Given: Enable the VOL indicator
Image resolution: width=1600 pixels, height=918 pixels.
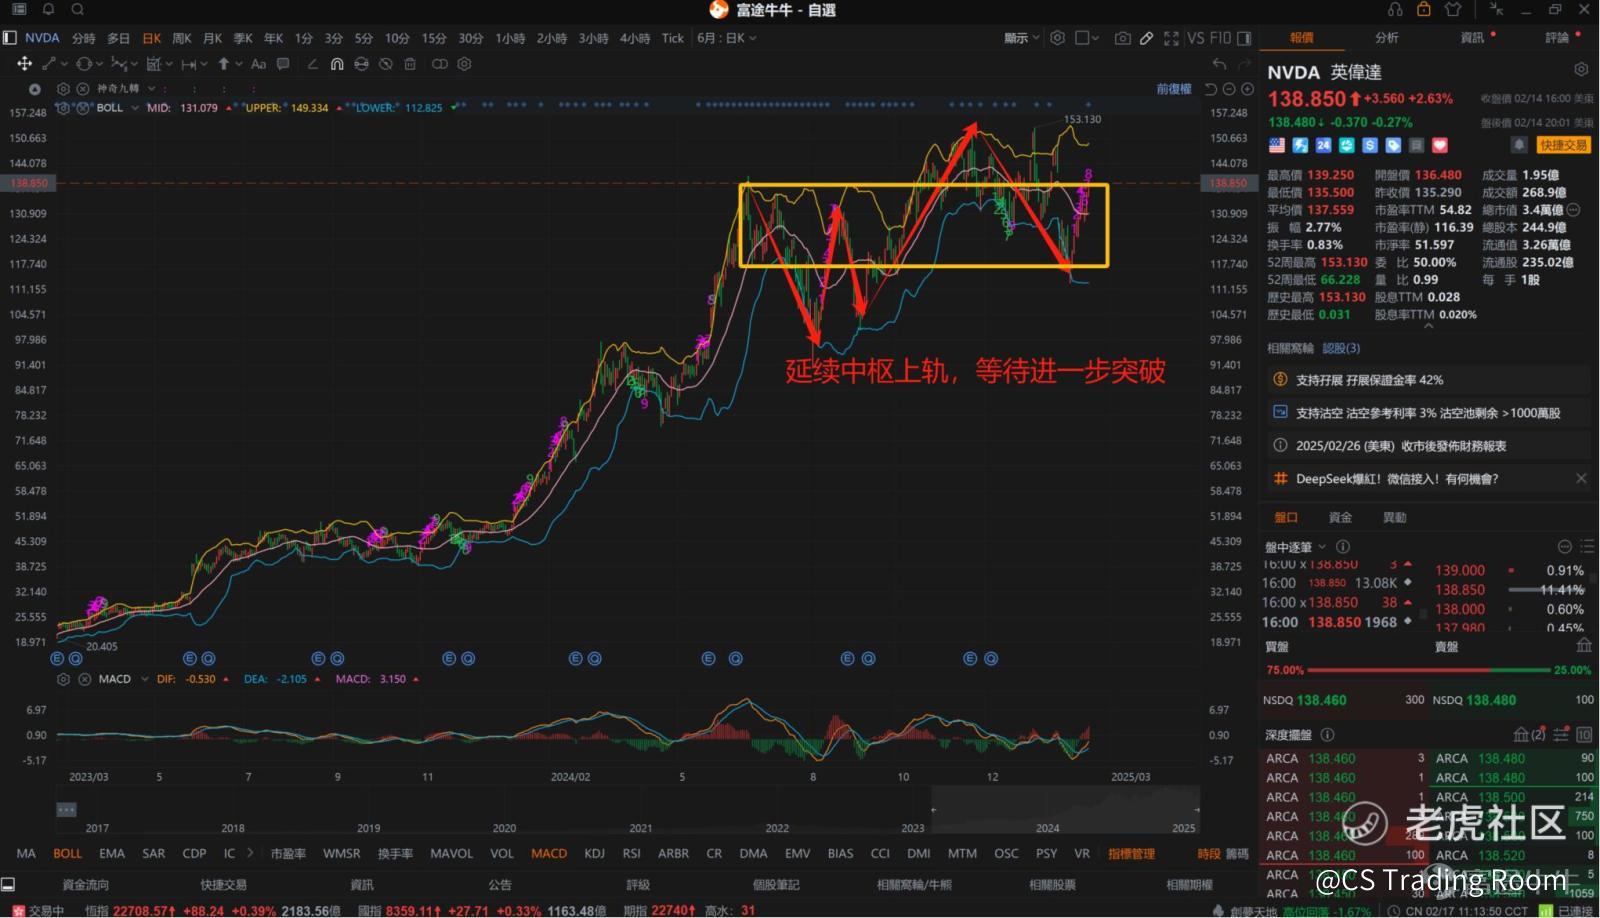Looking at the screenshot, I should pyautogui.click(x=502, y=854).
